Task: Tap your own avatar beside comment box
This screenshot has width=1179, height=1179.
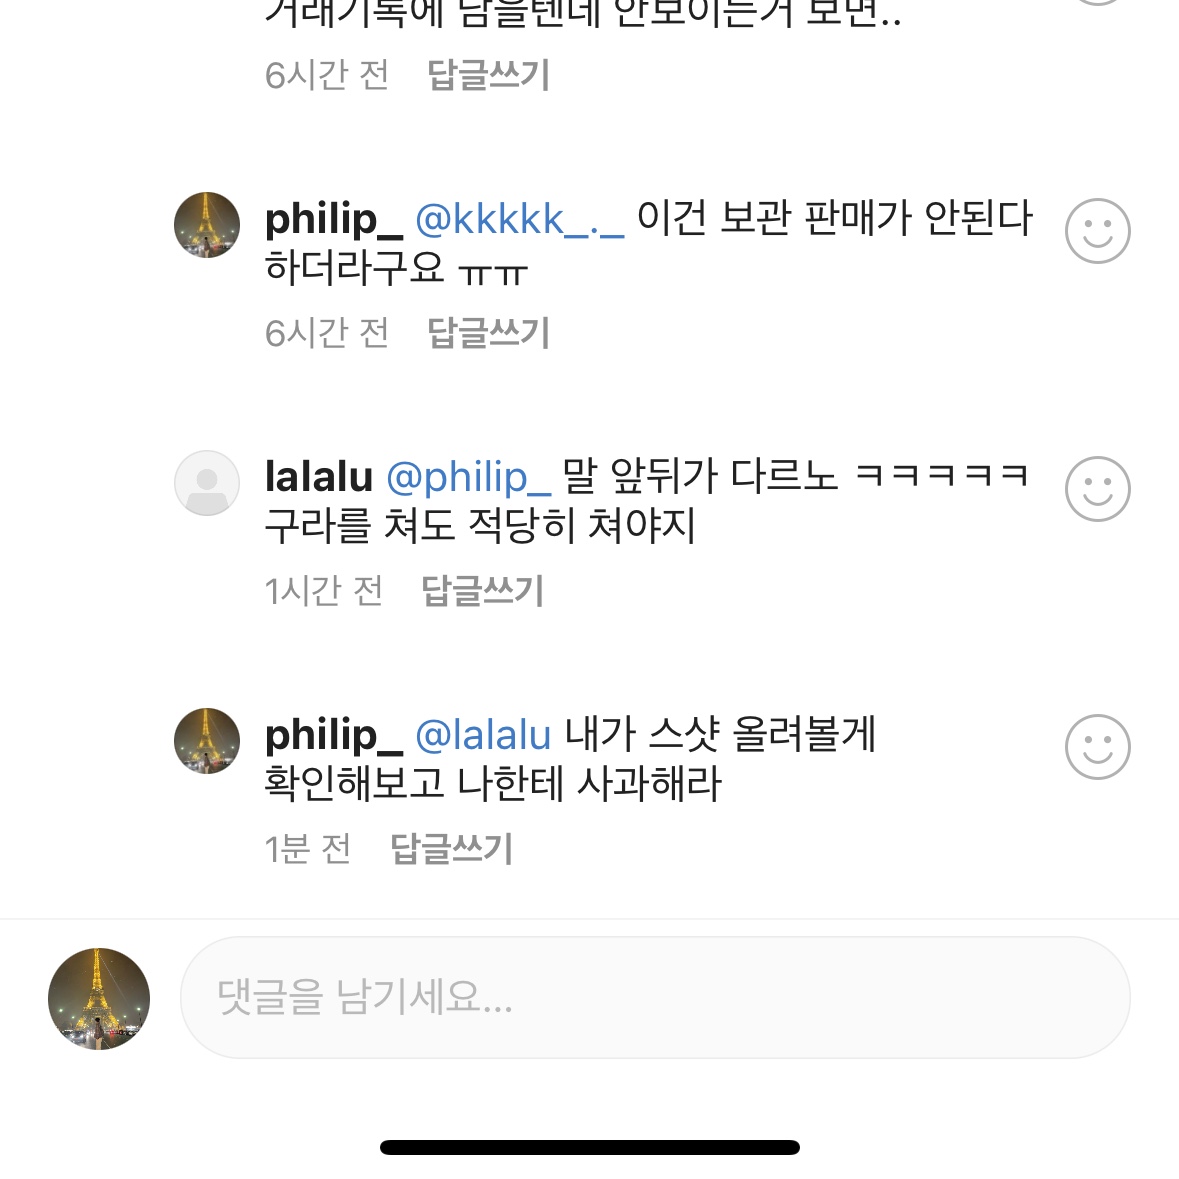Action: click(x=99, y=998)
